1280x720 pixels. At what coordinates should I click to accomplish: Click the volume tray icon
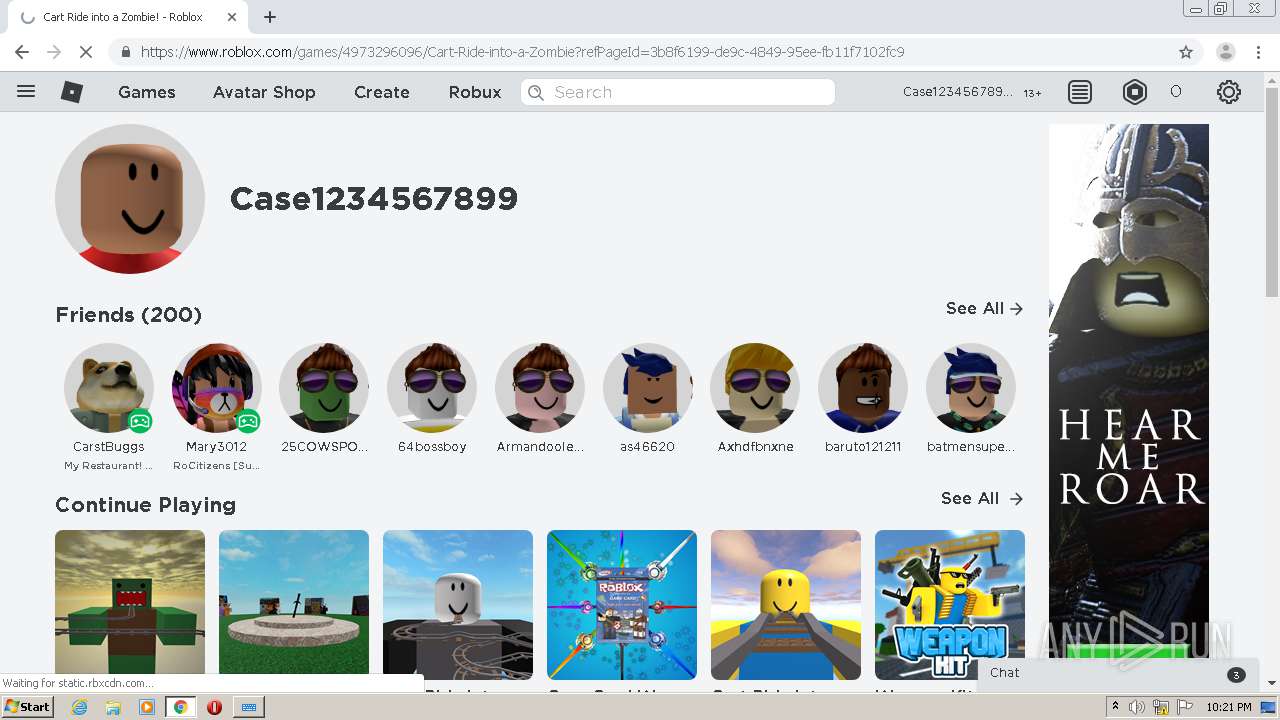(1138, 707)
